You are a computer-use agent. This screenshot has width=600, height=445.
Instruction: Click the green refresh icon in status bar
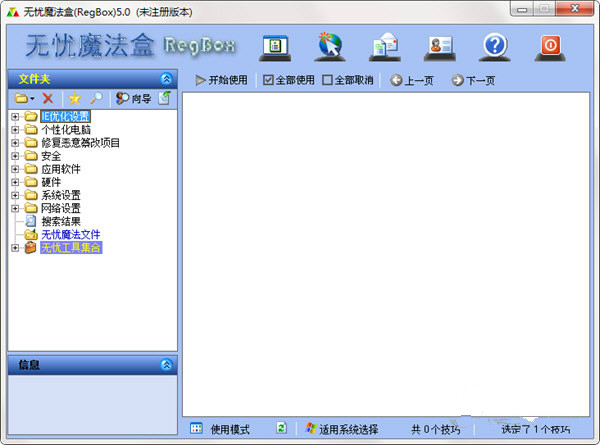click(x=282, y=428)
